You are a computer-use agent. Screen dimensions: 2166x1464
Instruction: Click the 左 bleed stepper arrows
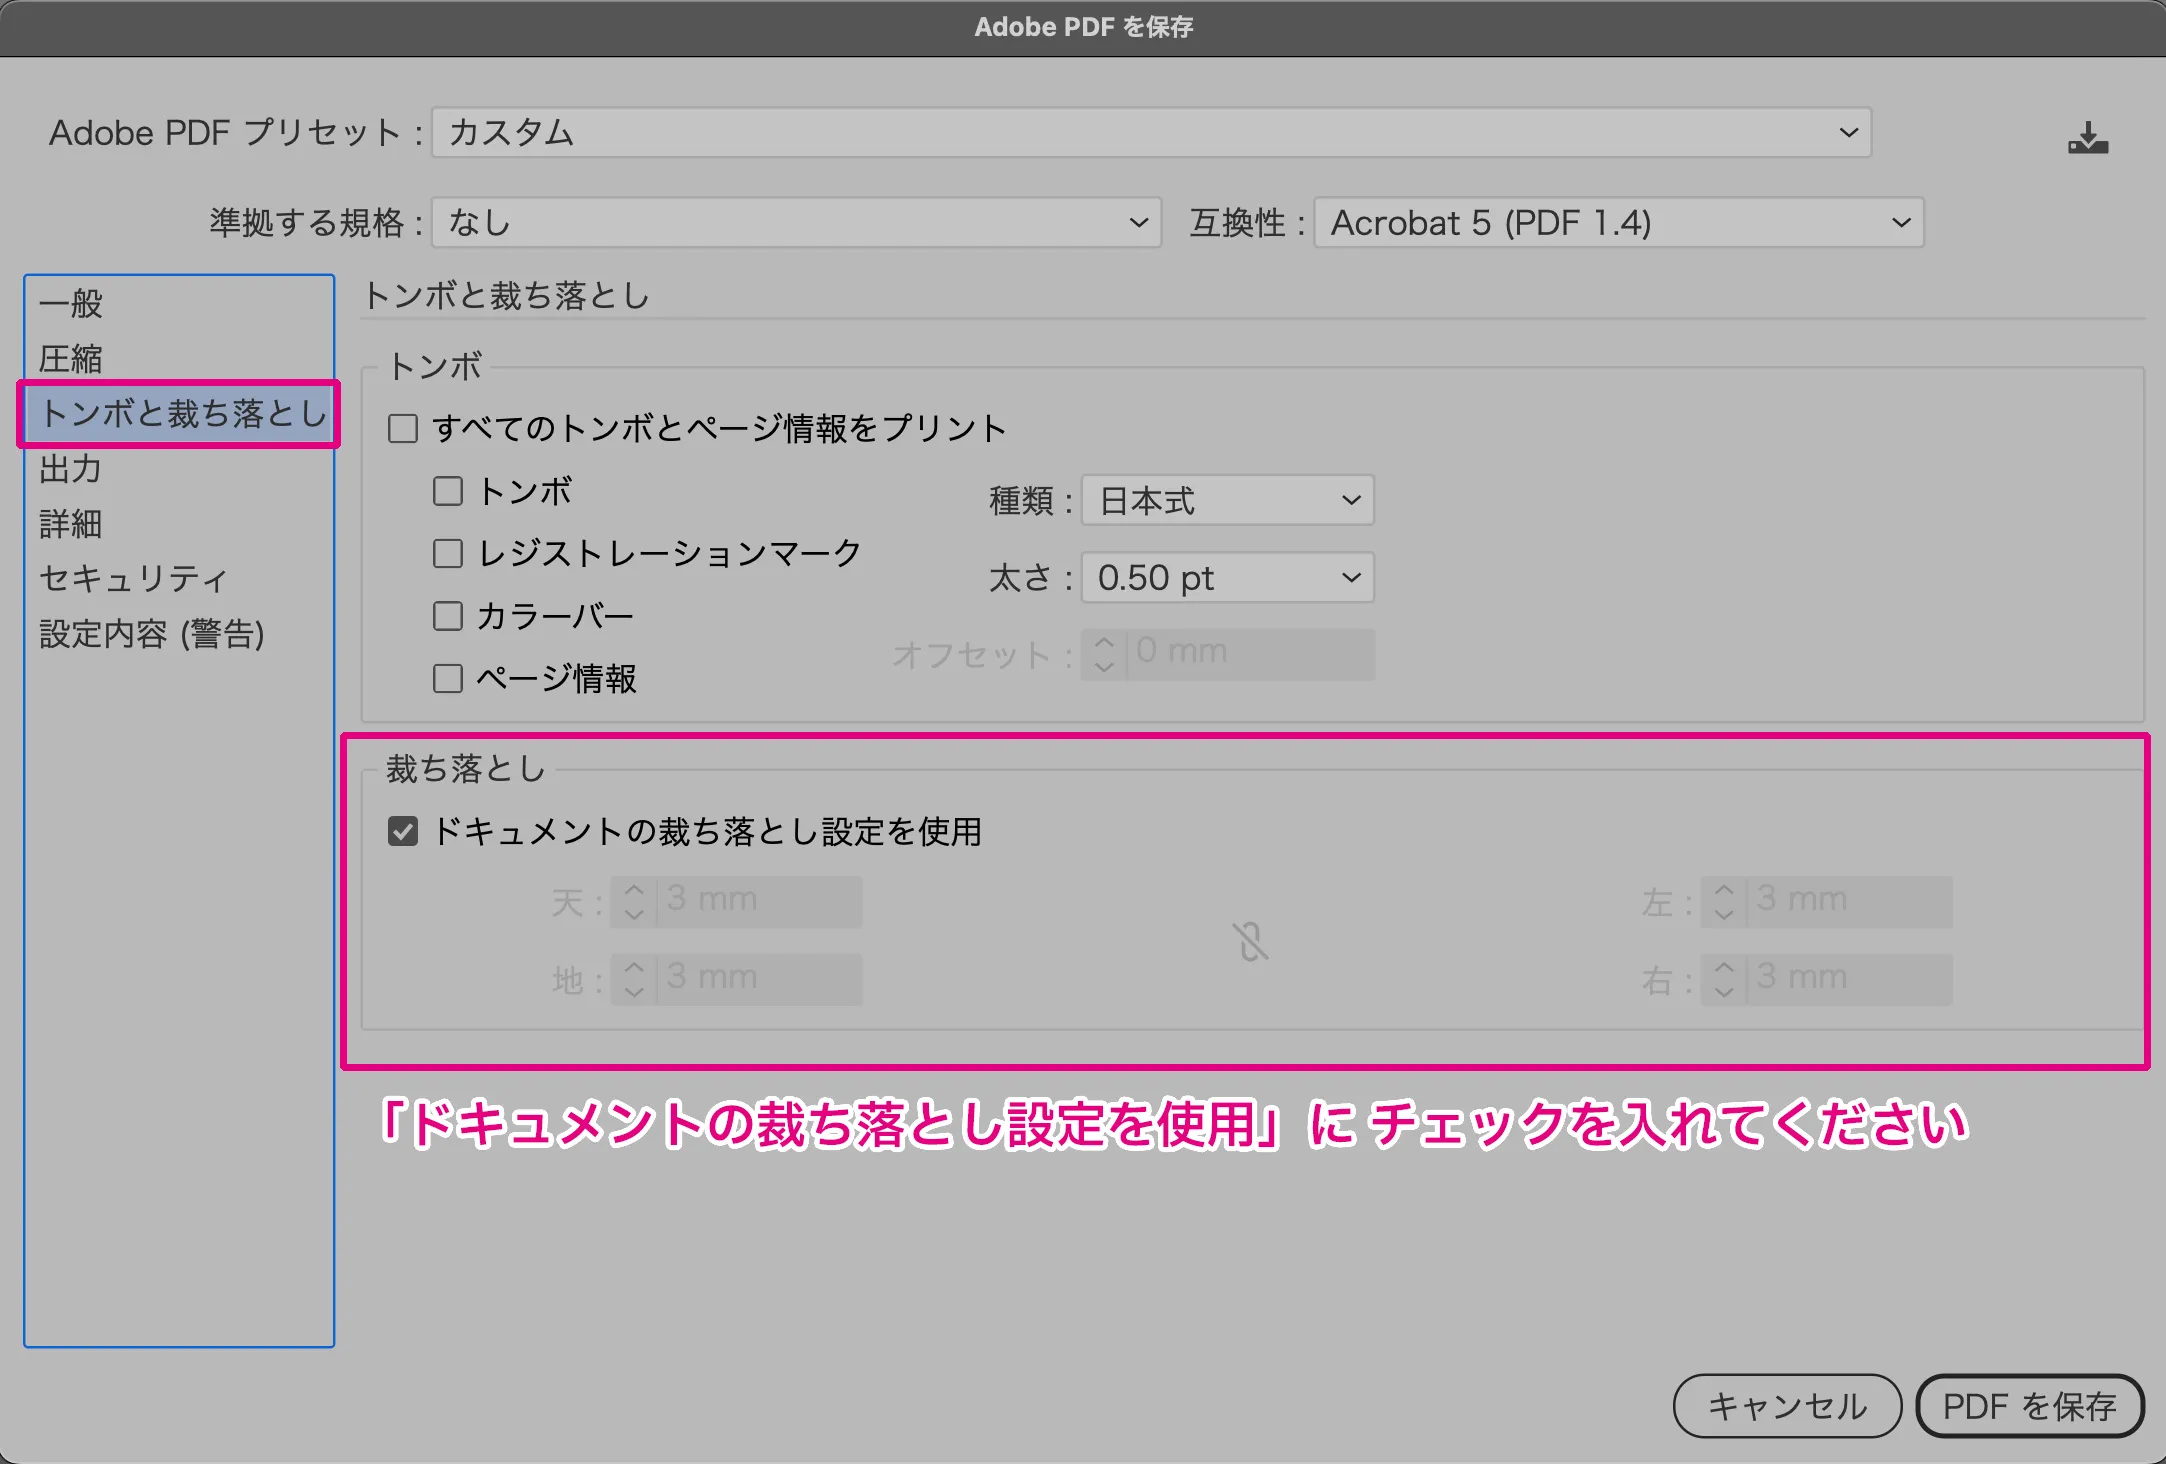(1724, 901)
